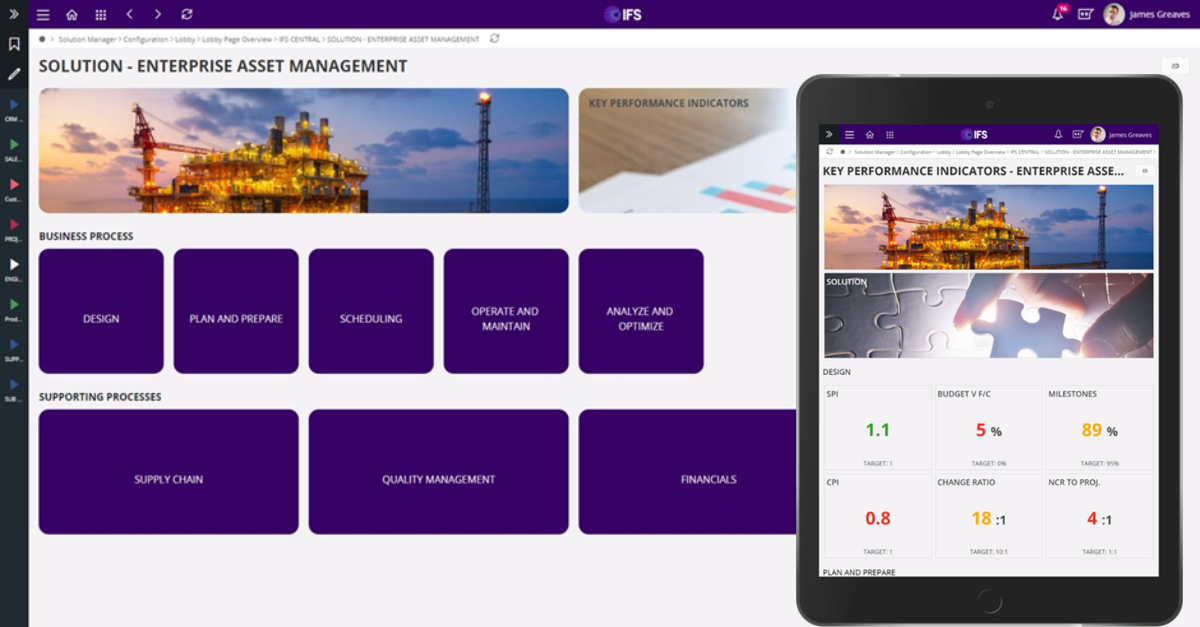This screenshot has width=1200, height=627.
Task: Click the back navigation chevron
Action: [x=128, y=14]
